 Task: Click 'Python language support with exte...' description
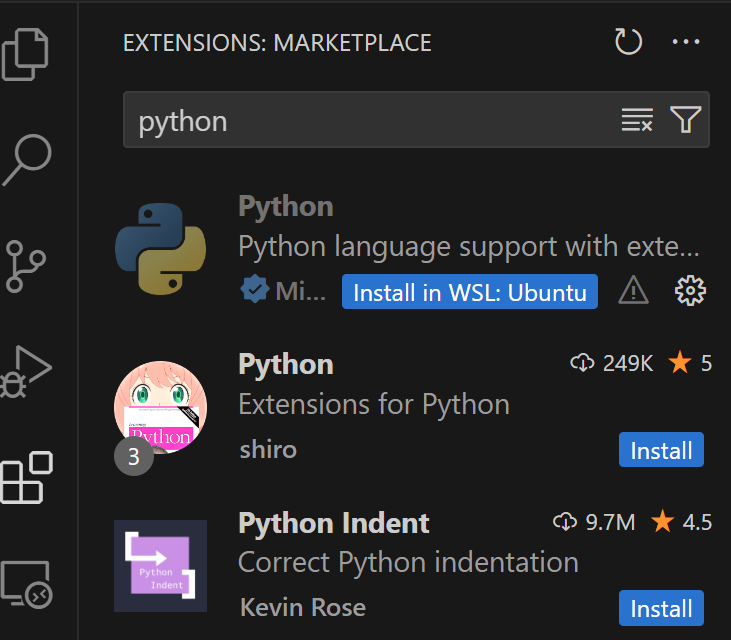pyautogui.click(x=469, y=247)
